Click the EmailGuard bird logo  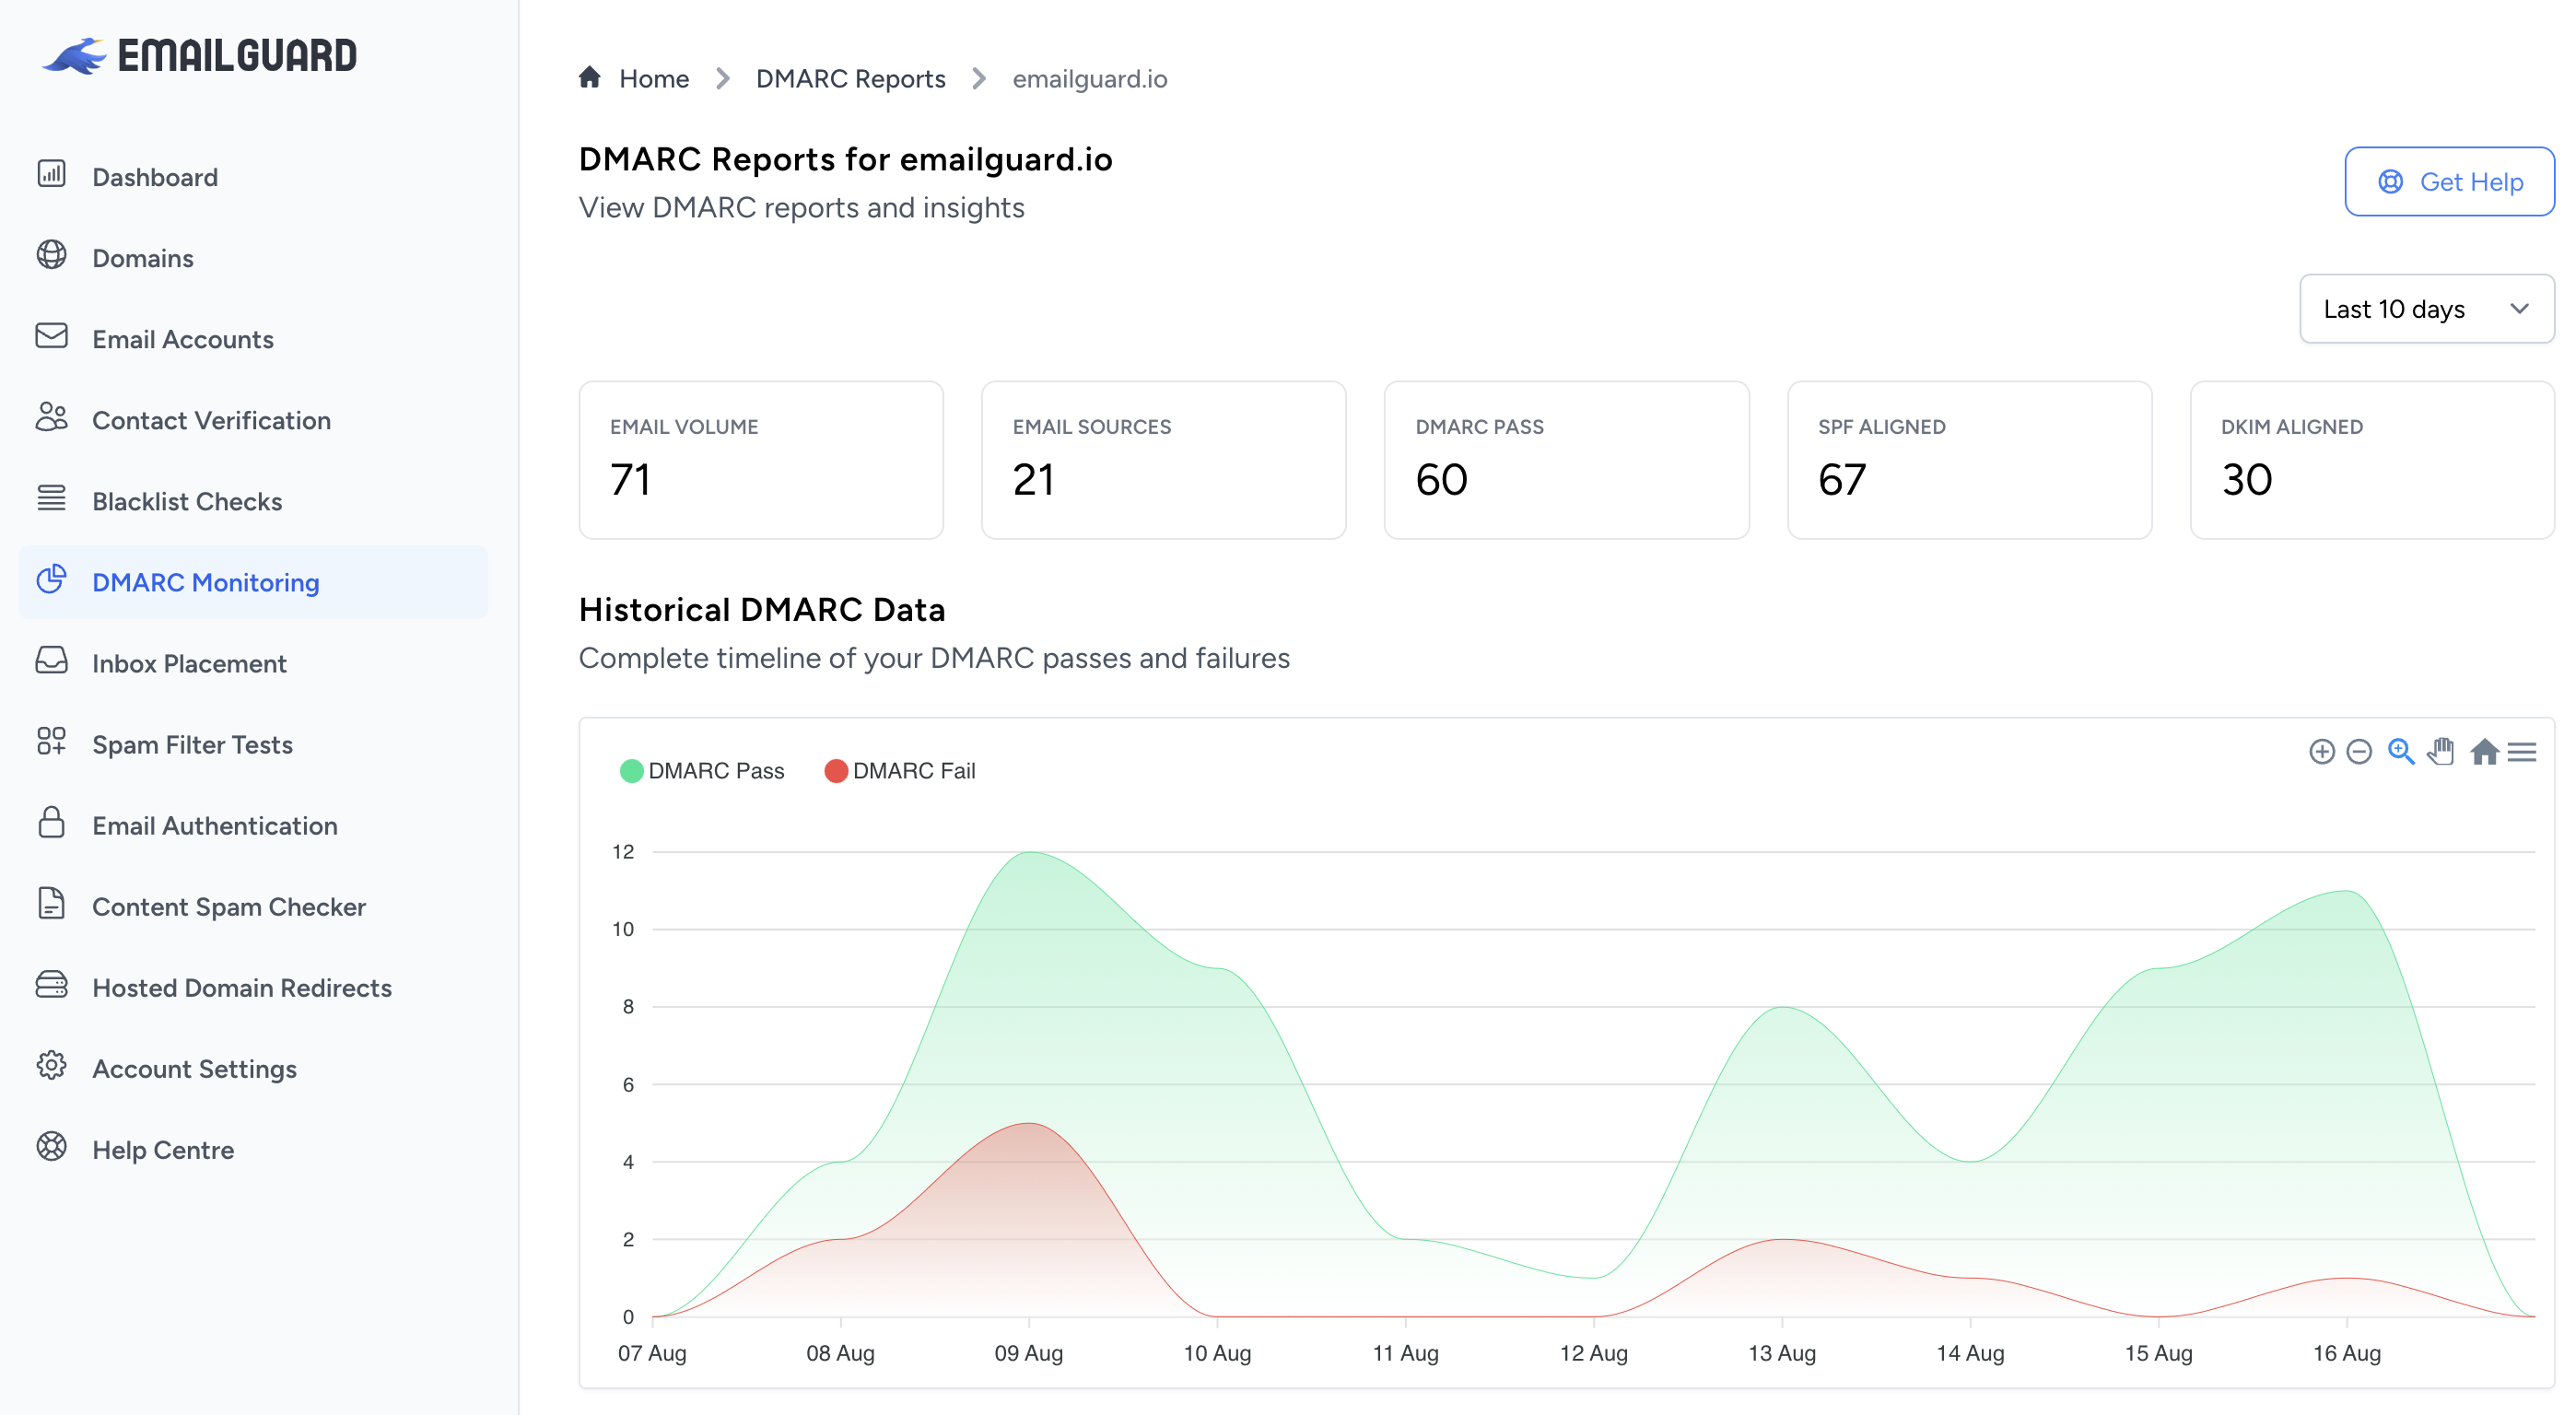[x=74, y=56]
